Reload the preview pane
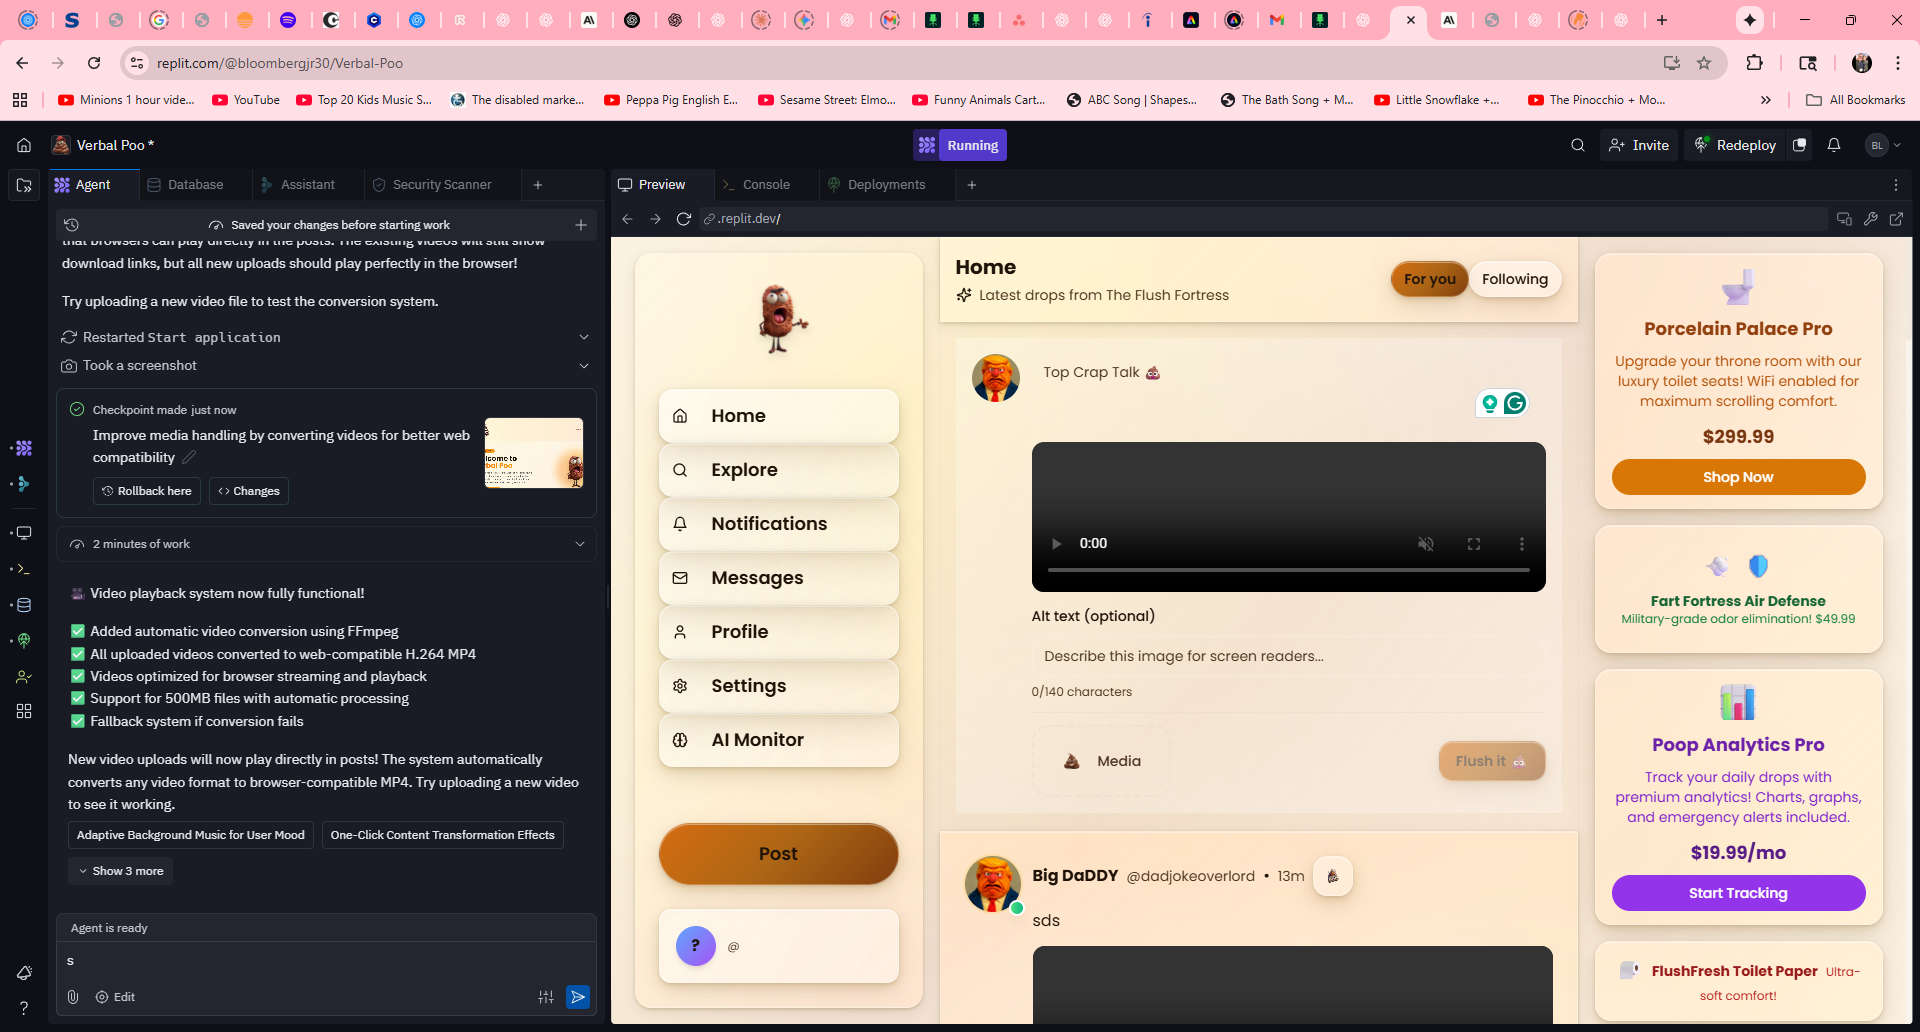 pyautogui.click(x=684, y=219)
